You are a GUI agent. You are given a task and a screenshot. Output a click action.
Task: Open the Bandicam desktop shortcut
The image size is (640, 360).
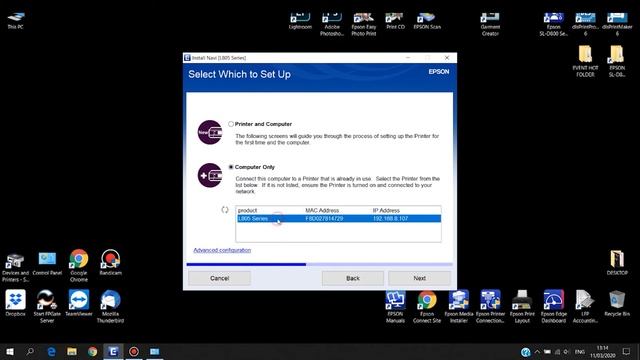(111, 262)
